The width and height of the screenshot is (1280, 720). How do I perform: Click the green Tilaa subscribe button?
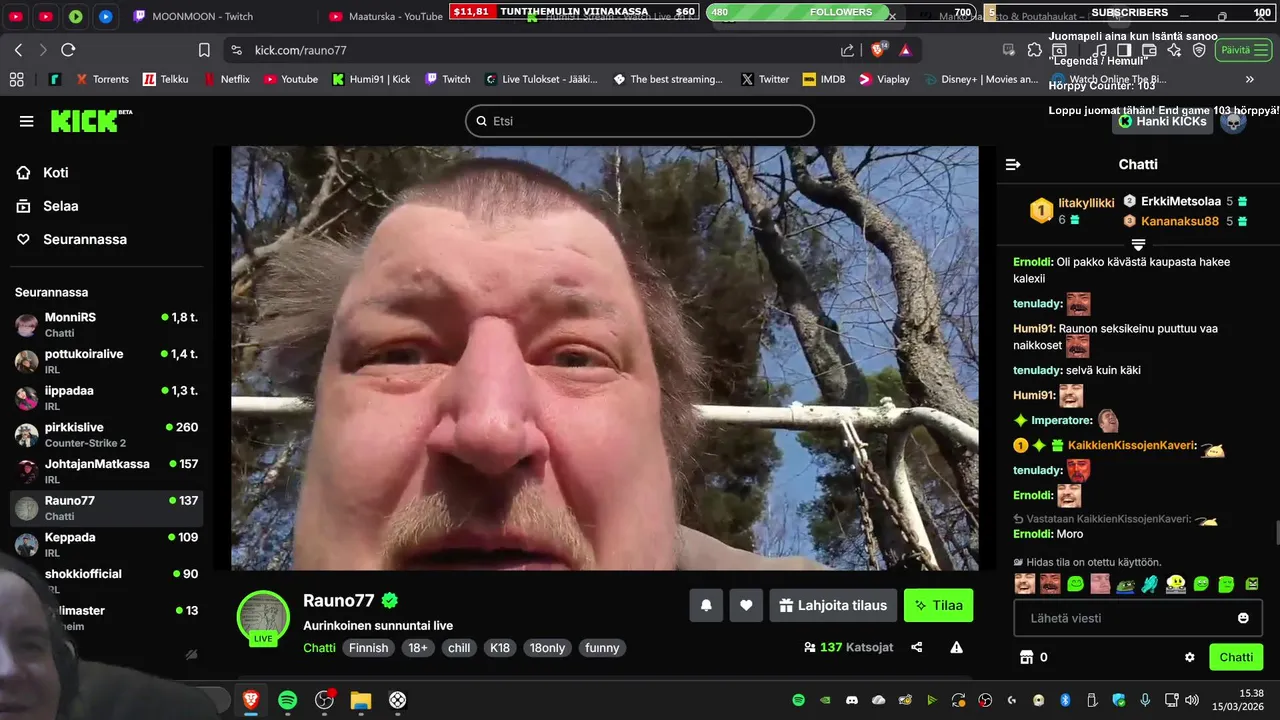[938, 605]
